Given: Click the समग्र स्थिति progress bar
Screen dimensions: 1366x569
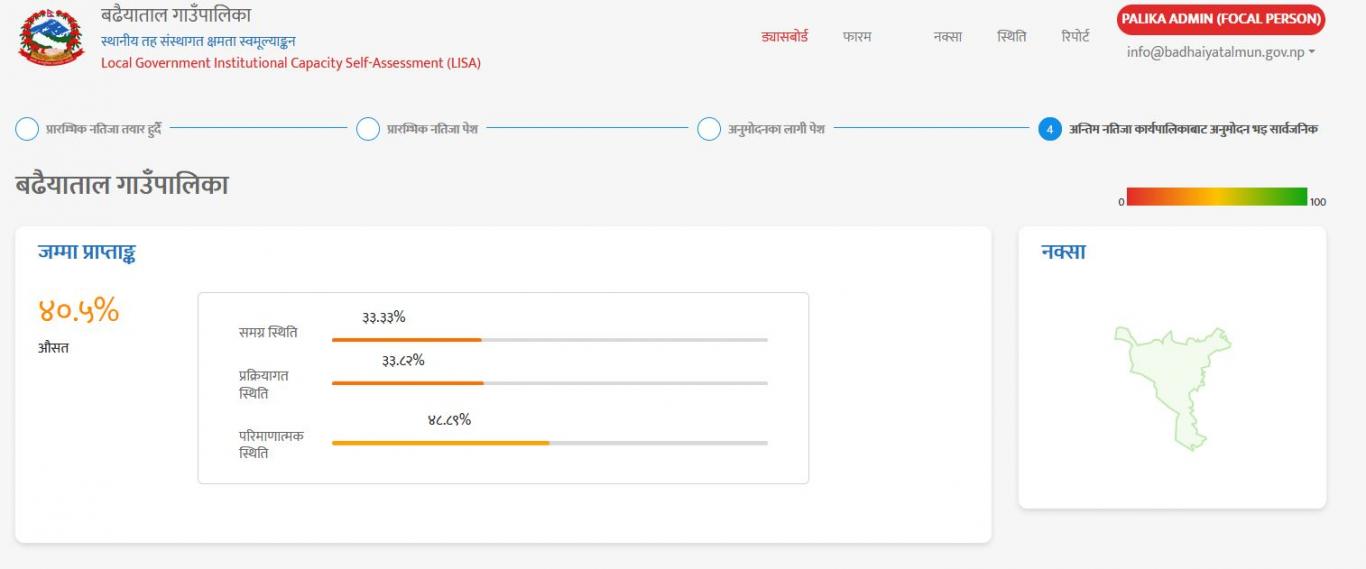Looking at the screenshot, I should click(550, 340).
